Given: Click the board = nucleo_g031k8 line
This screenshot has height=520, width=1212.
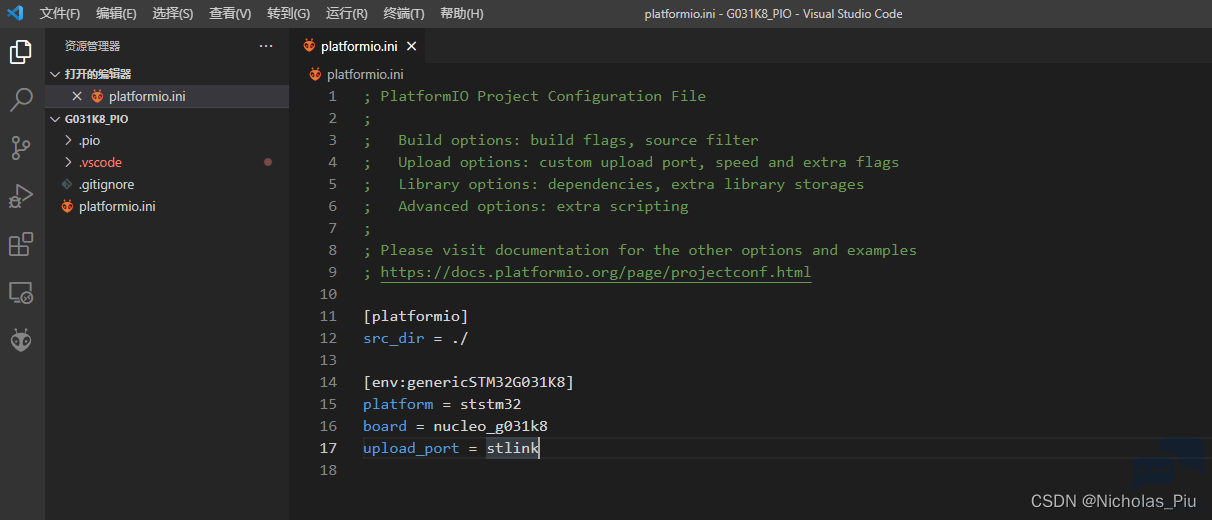Looking at the screenshot, I should click(455, 426).
